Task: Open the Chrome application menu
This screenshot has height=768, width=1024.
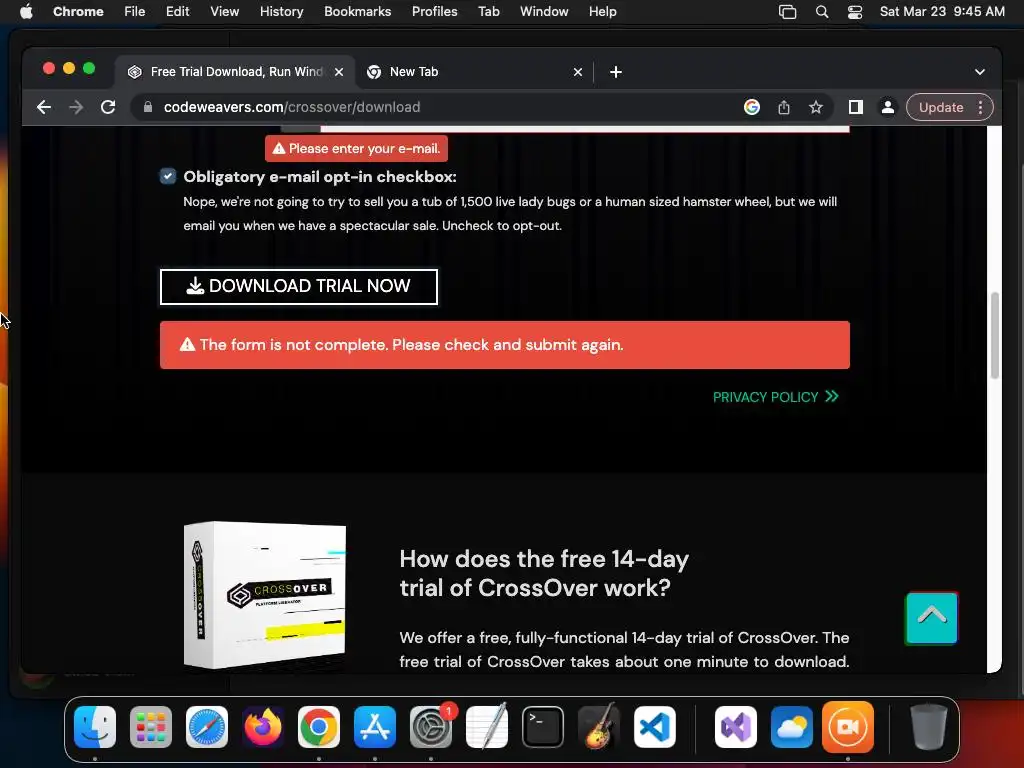Action: (x=78, y=11)
